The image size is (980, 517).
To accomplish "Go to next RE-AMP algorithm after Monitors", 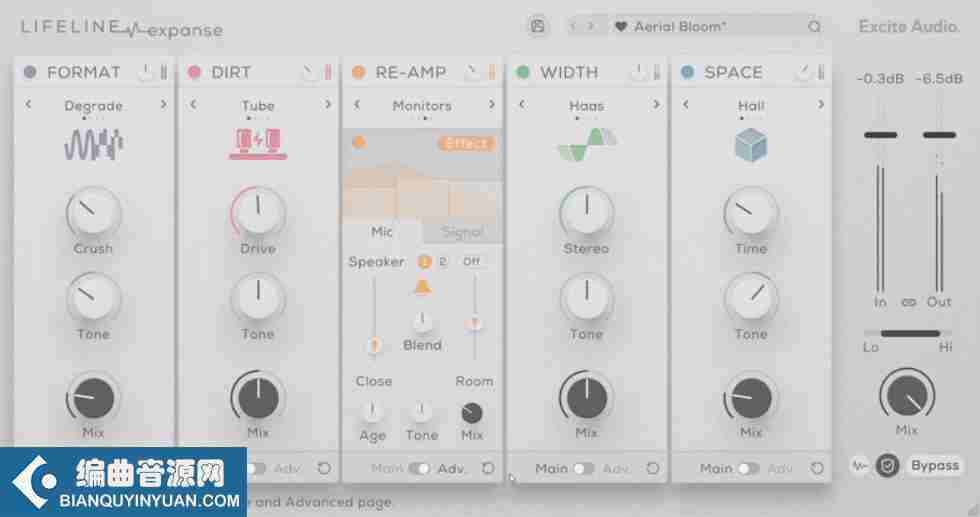I will 492,104.
